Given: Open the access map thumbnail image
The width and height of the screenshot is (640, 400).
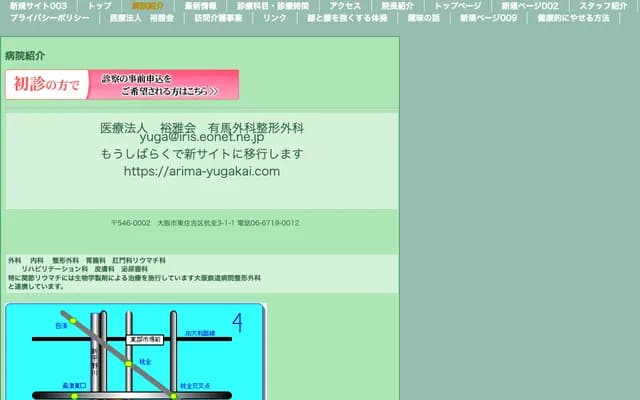Looking at the screenshot, I should pyautogui.click(x=136, y=351).
